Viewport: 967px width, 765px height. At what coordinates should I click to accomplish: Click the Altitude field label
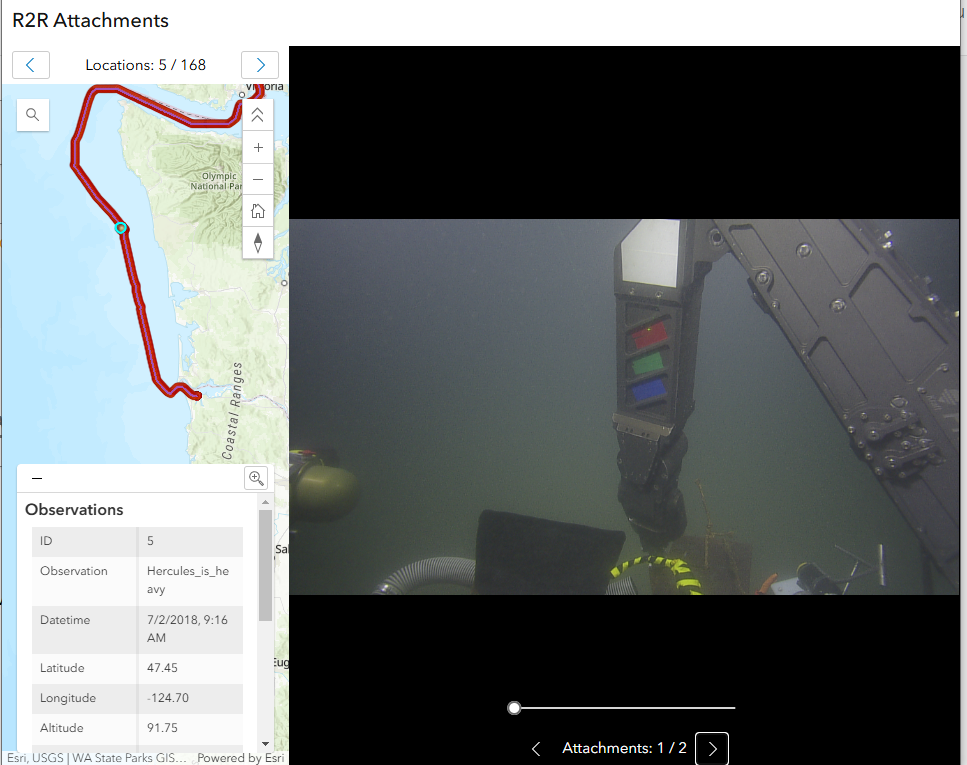pos(61,728)
